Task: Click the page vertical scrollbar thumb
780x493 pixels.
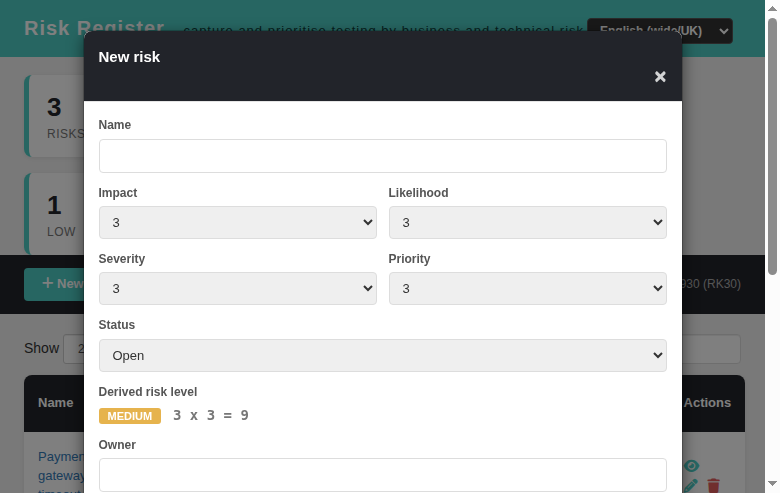Action: (x=772, y=146)
